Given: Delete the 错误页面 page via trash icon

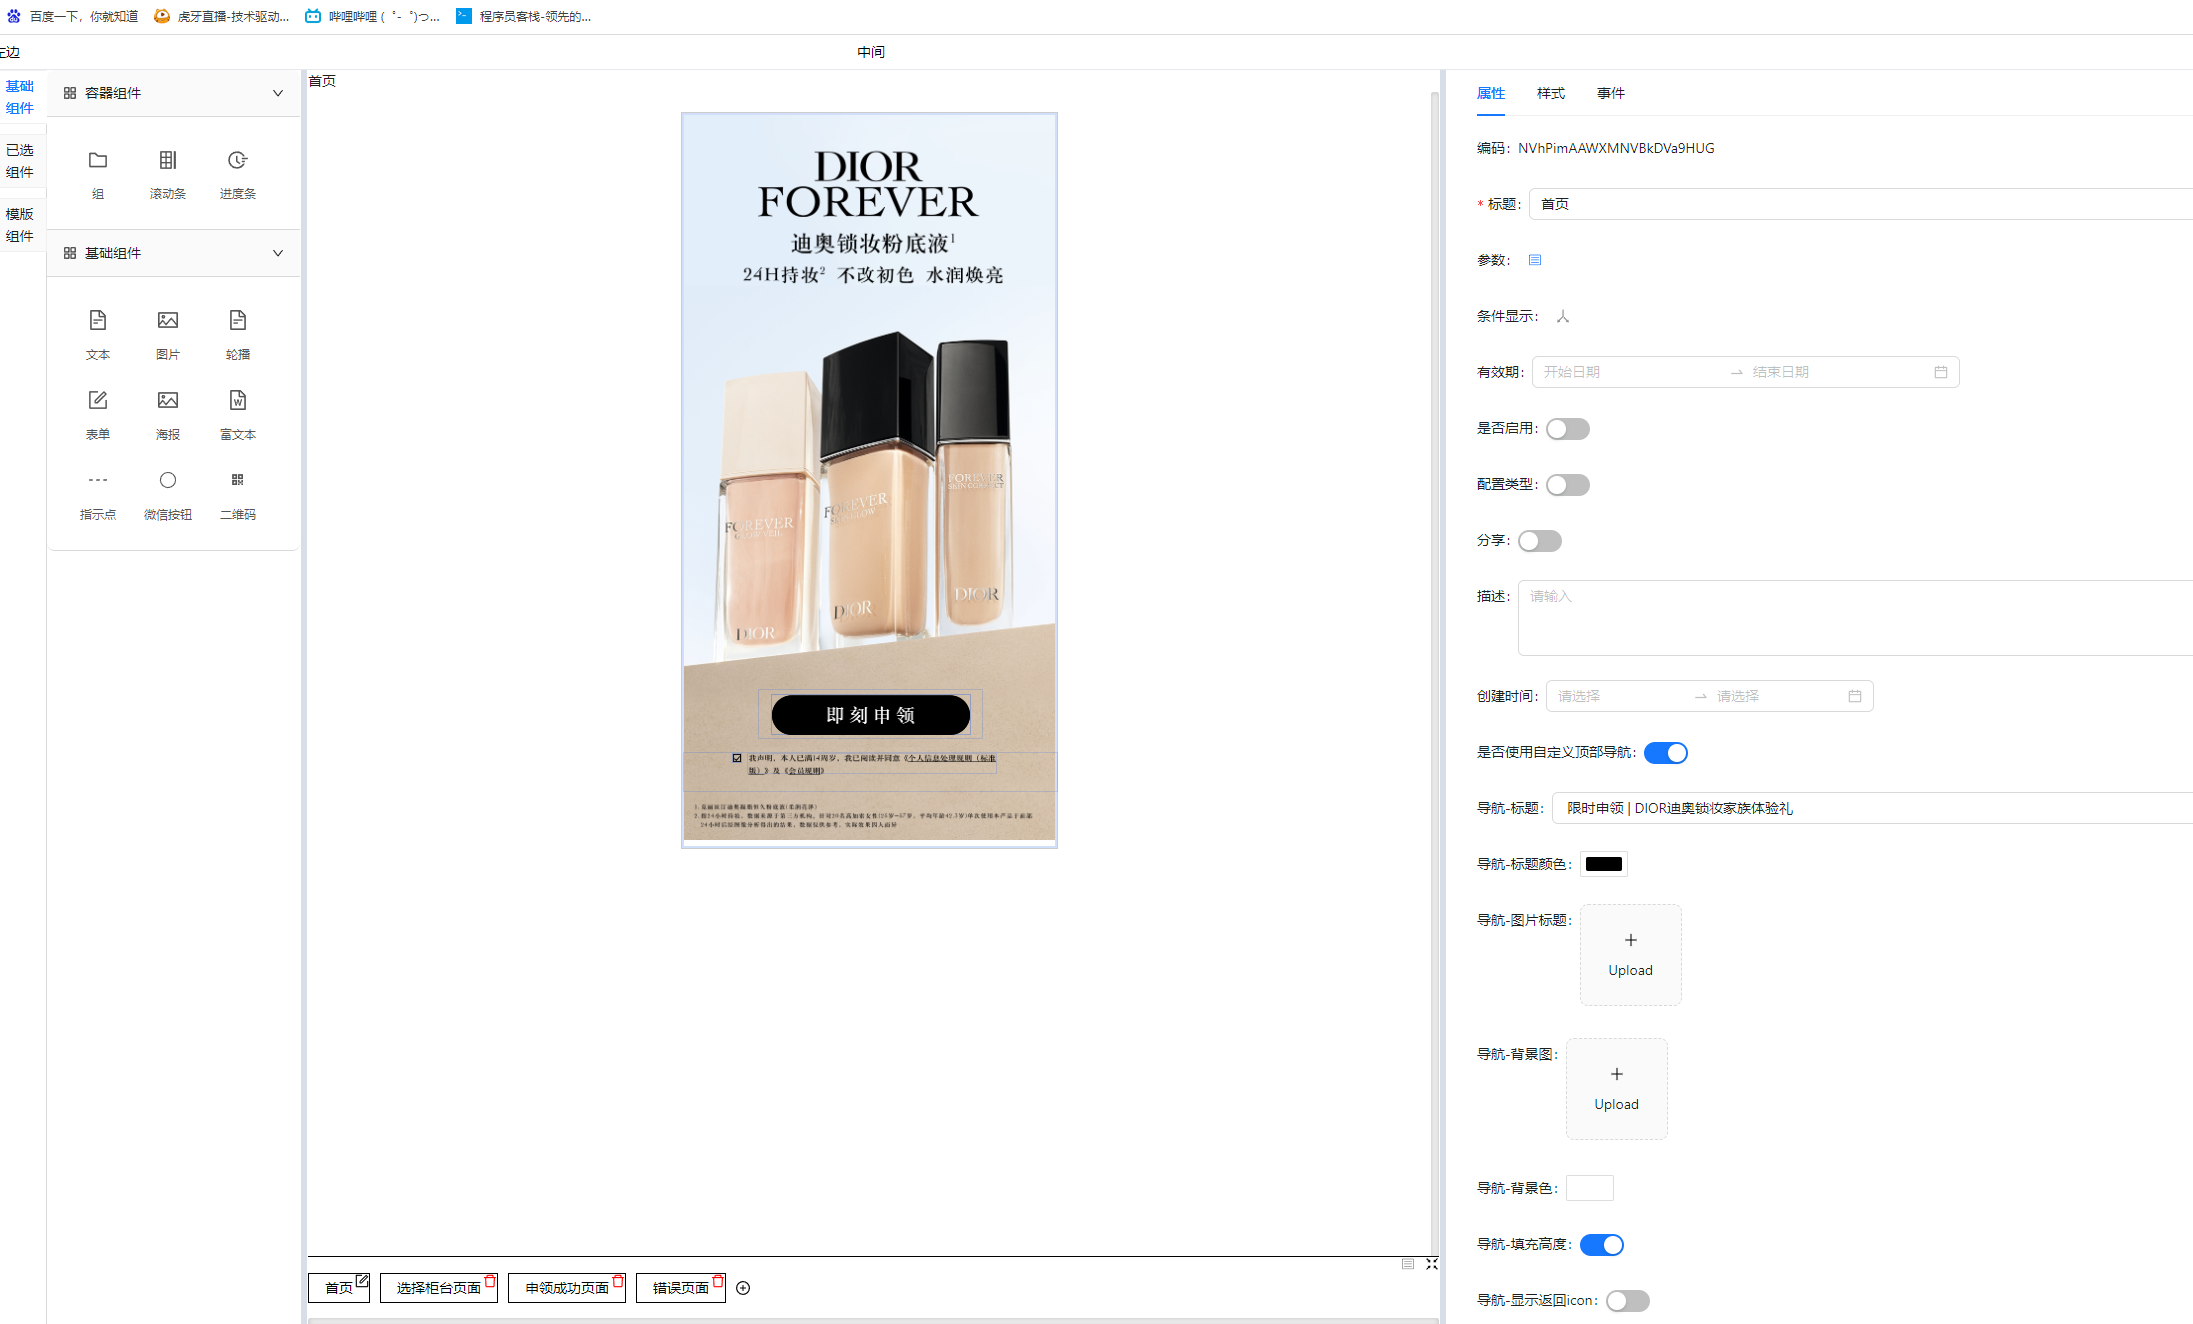Looking at the screenshot, I should (x=718, y=1281).
